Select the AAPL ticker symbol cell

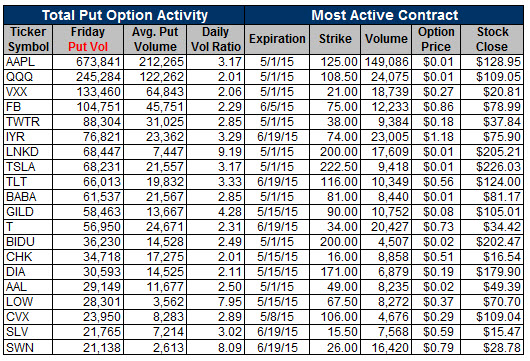28,62
